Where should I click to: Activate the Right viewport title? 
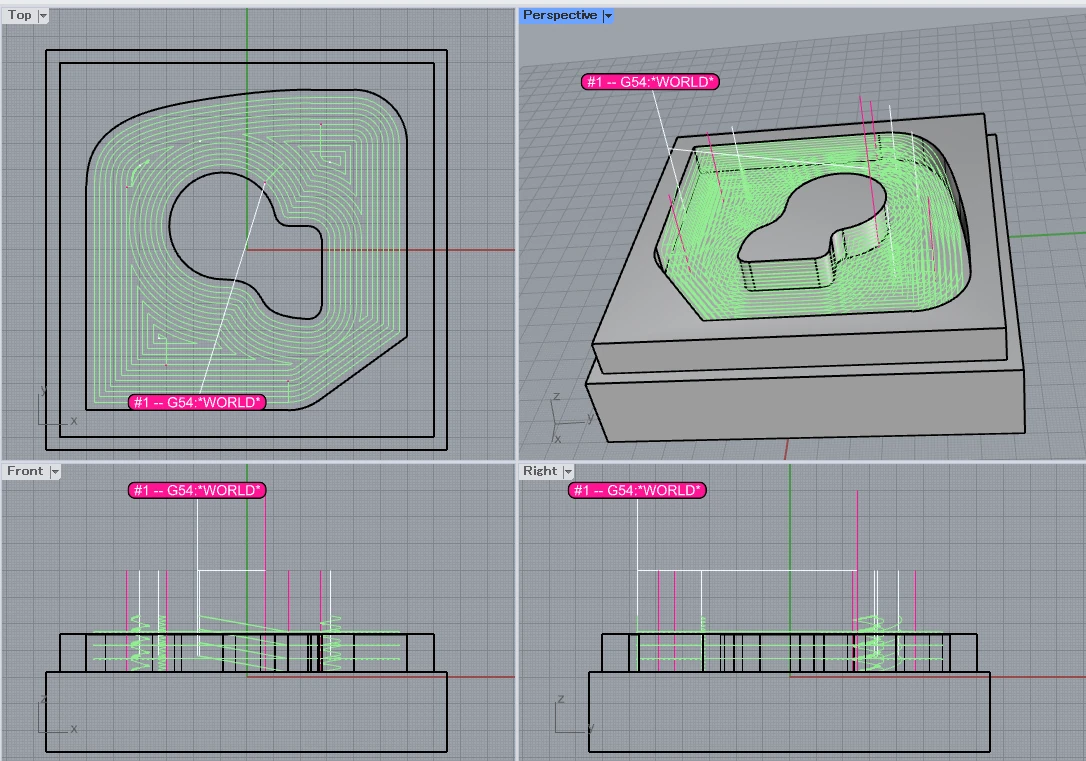coord(540,472)
